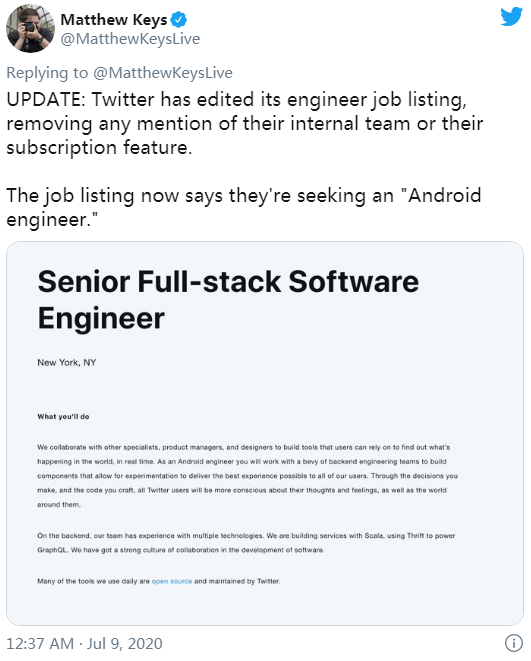The height and width of the screenshot is (661, 531).
Task: Open the @MatthewKeysLive handle under the name
Action: 130,39
